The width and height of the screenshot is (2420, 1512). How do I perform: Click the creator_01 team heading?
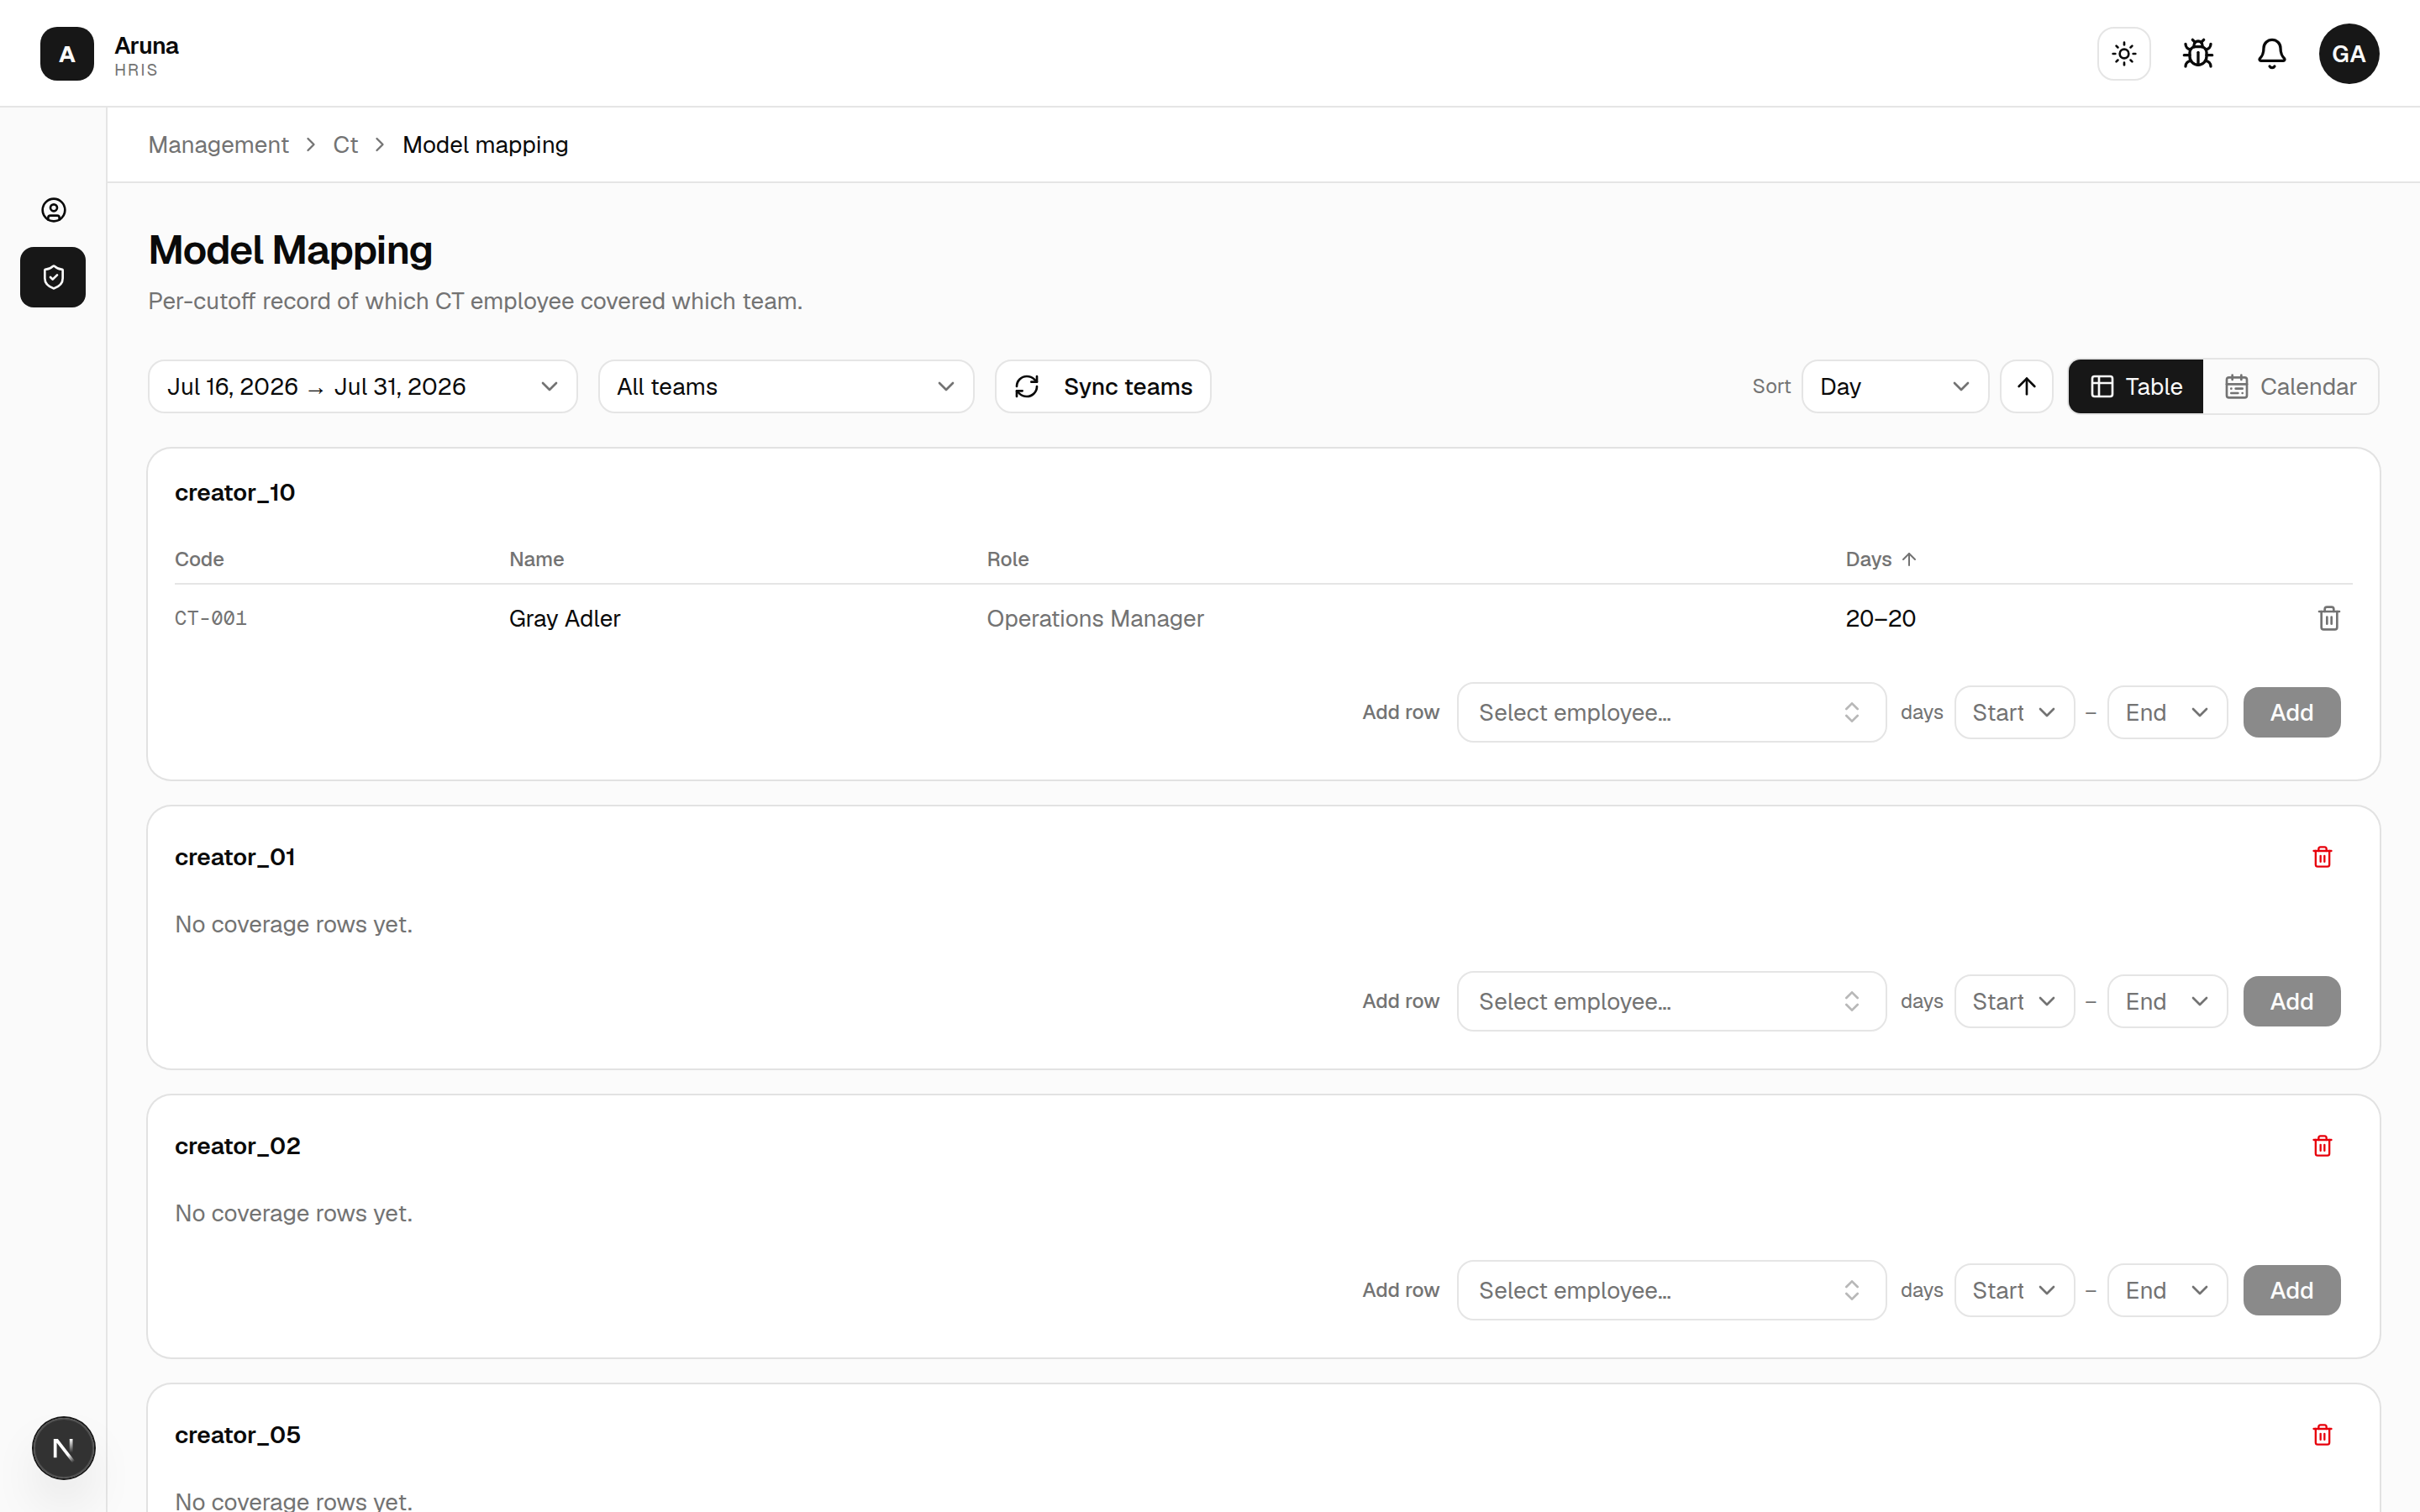point(235,858)
